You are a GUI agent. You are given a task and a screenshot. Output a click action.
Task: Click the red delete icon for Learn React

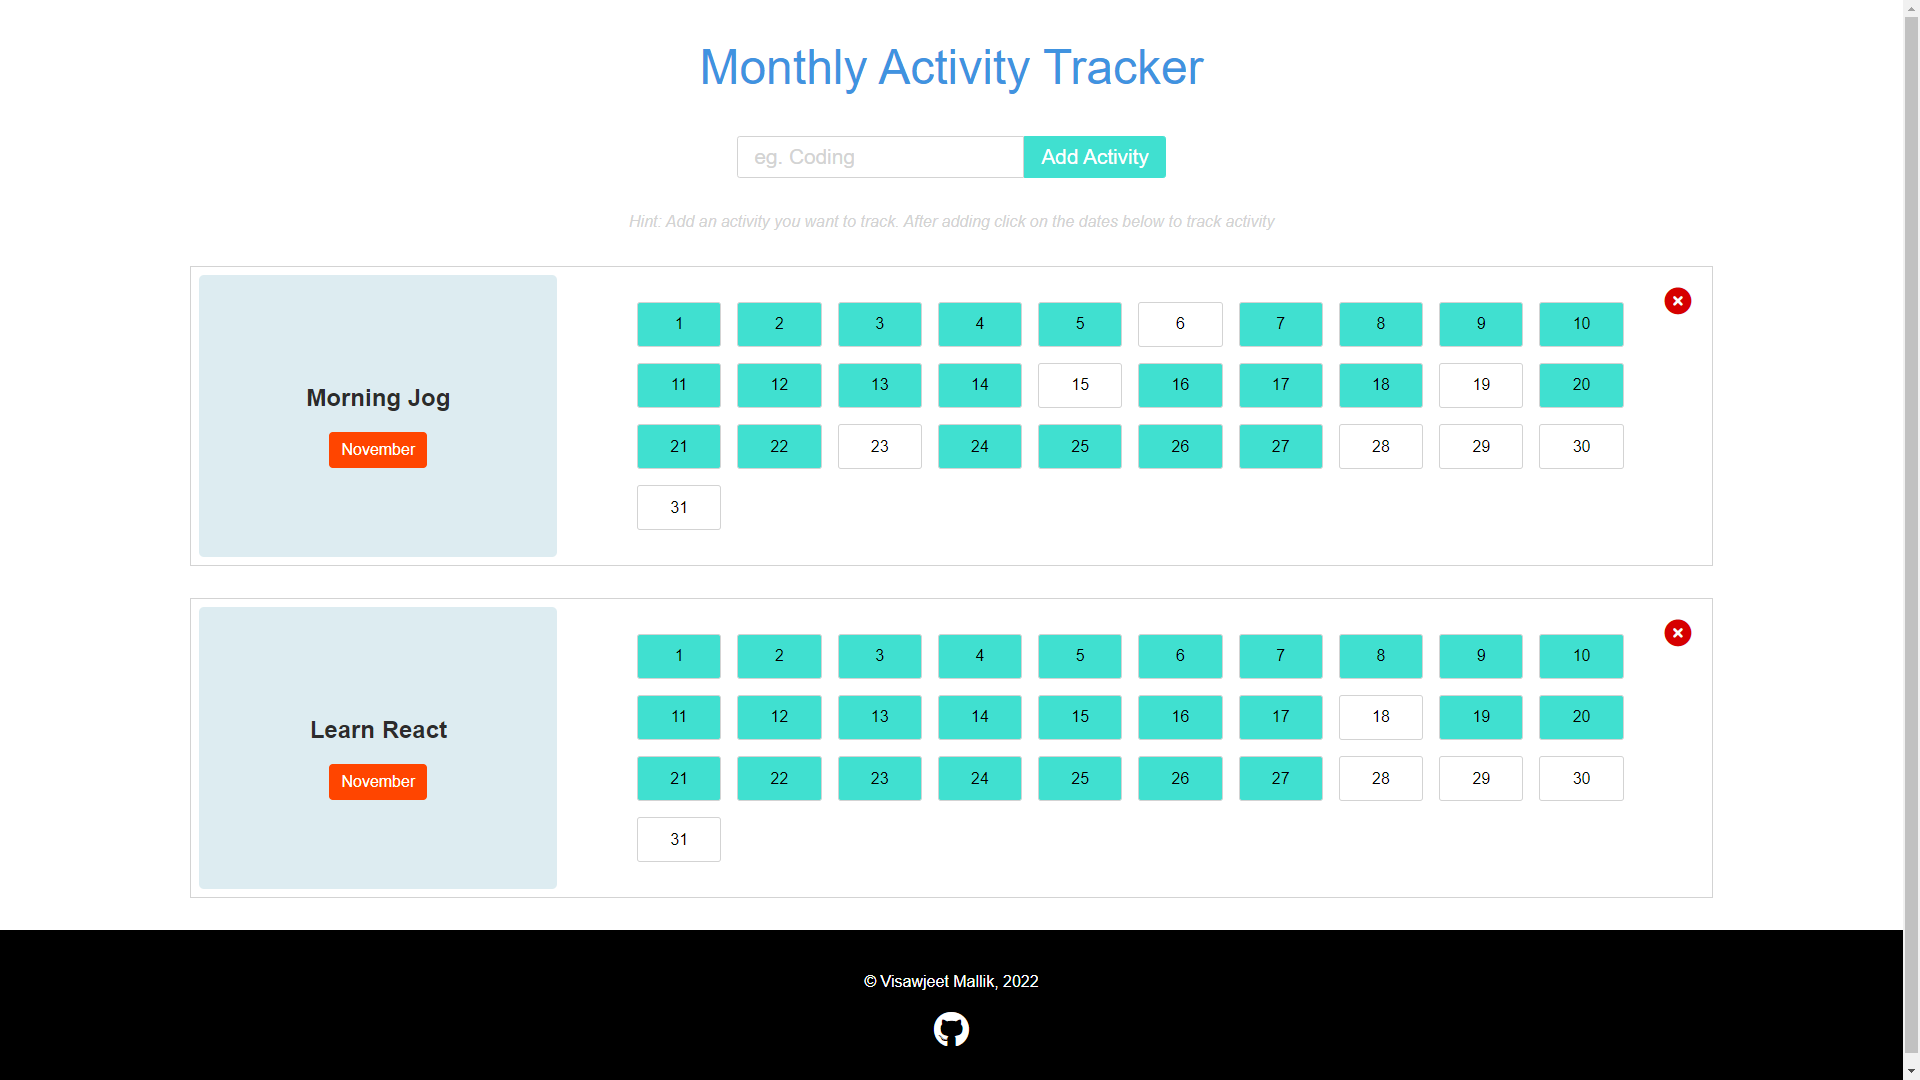(1678, 633)
